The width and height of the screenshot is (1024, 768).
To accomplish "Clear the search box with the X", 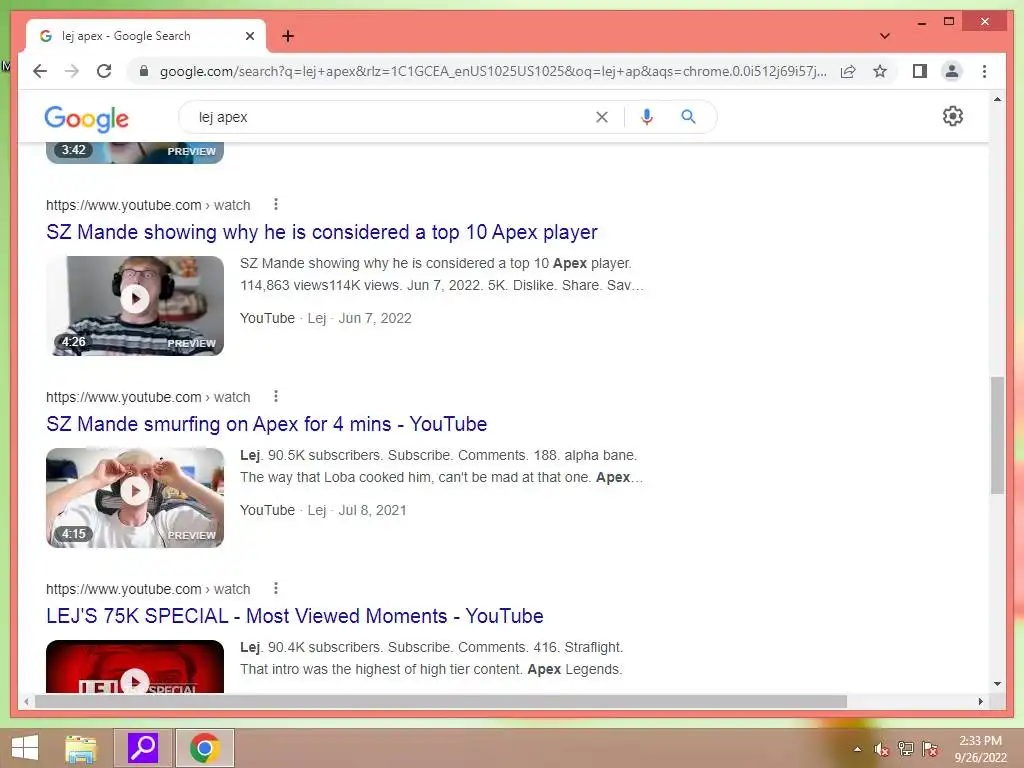I will tap(601, 117).
